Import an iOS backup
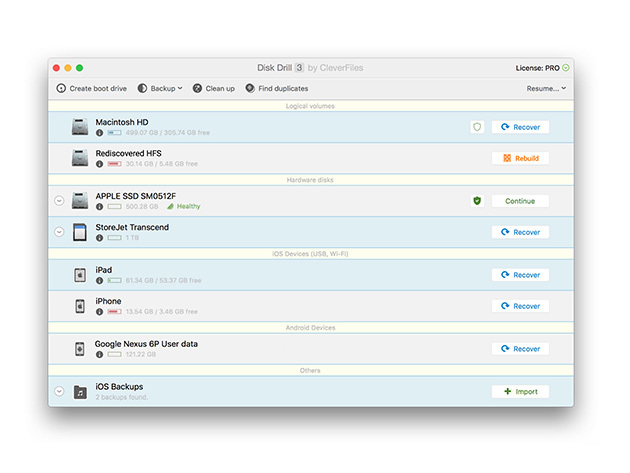 coord(520,391)
